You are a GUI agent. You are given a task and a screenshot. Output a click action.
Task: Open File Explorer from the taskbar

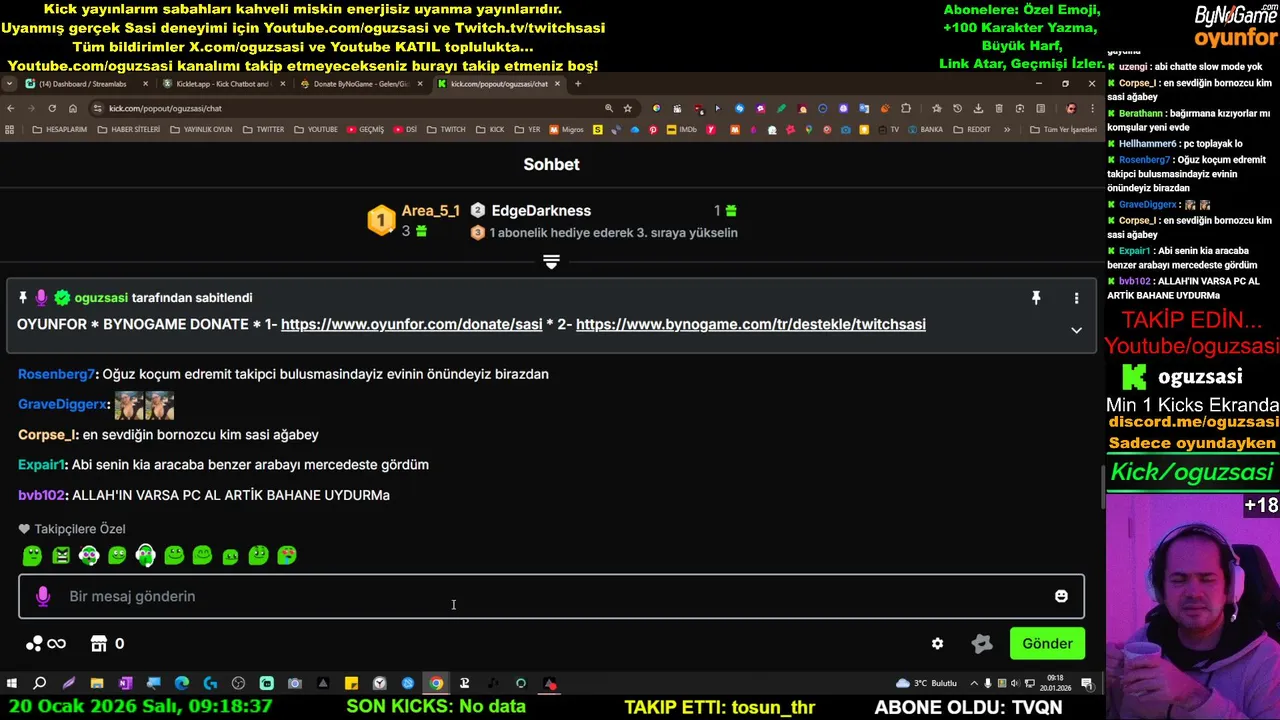[x=97, y=684]
